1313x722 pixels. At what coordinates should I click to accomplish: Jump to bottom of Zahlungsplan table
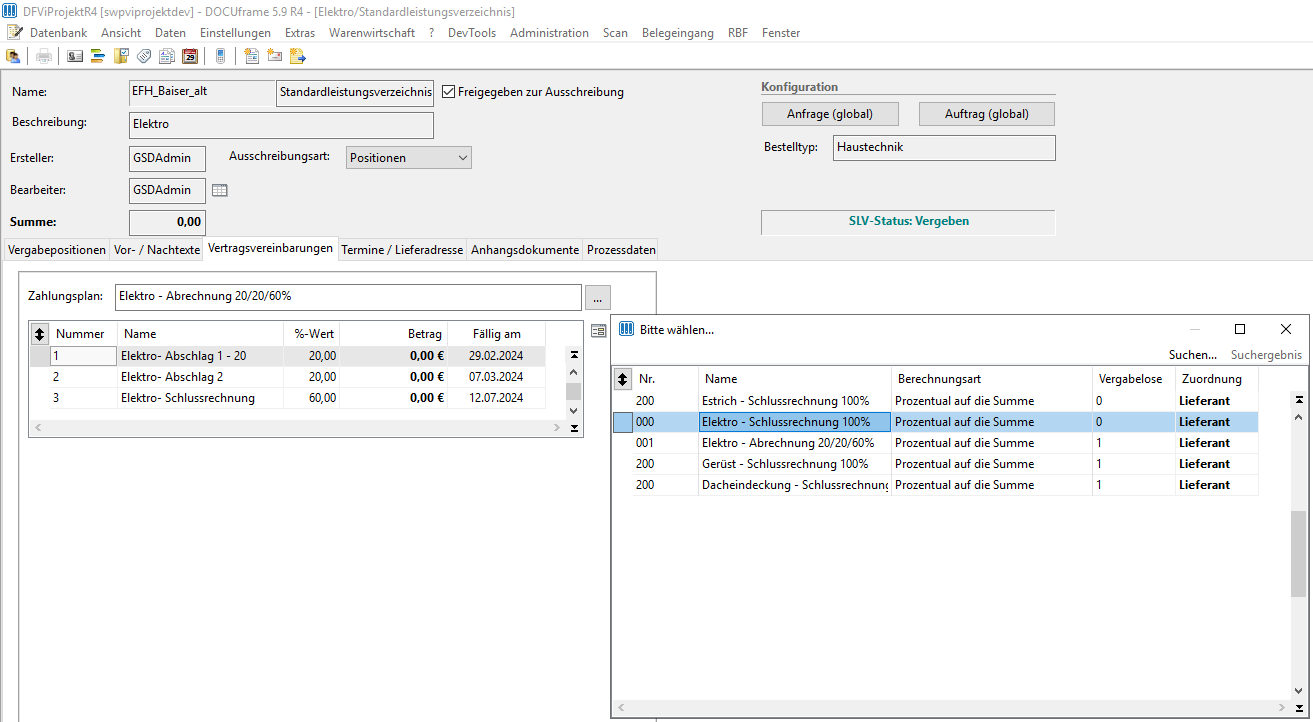coord(573,428)
